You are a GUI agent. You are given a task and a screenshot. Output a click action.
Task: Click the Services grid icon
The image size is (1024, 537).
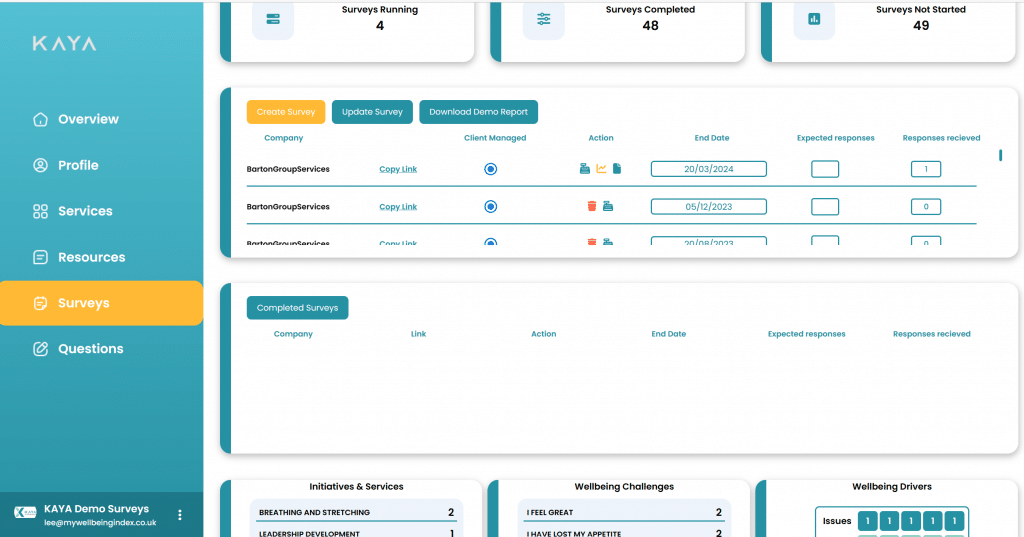click(x=40, y=211)
